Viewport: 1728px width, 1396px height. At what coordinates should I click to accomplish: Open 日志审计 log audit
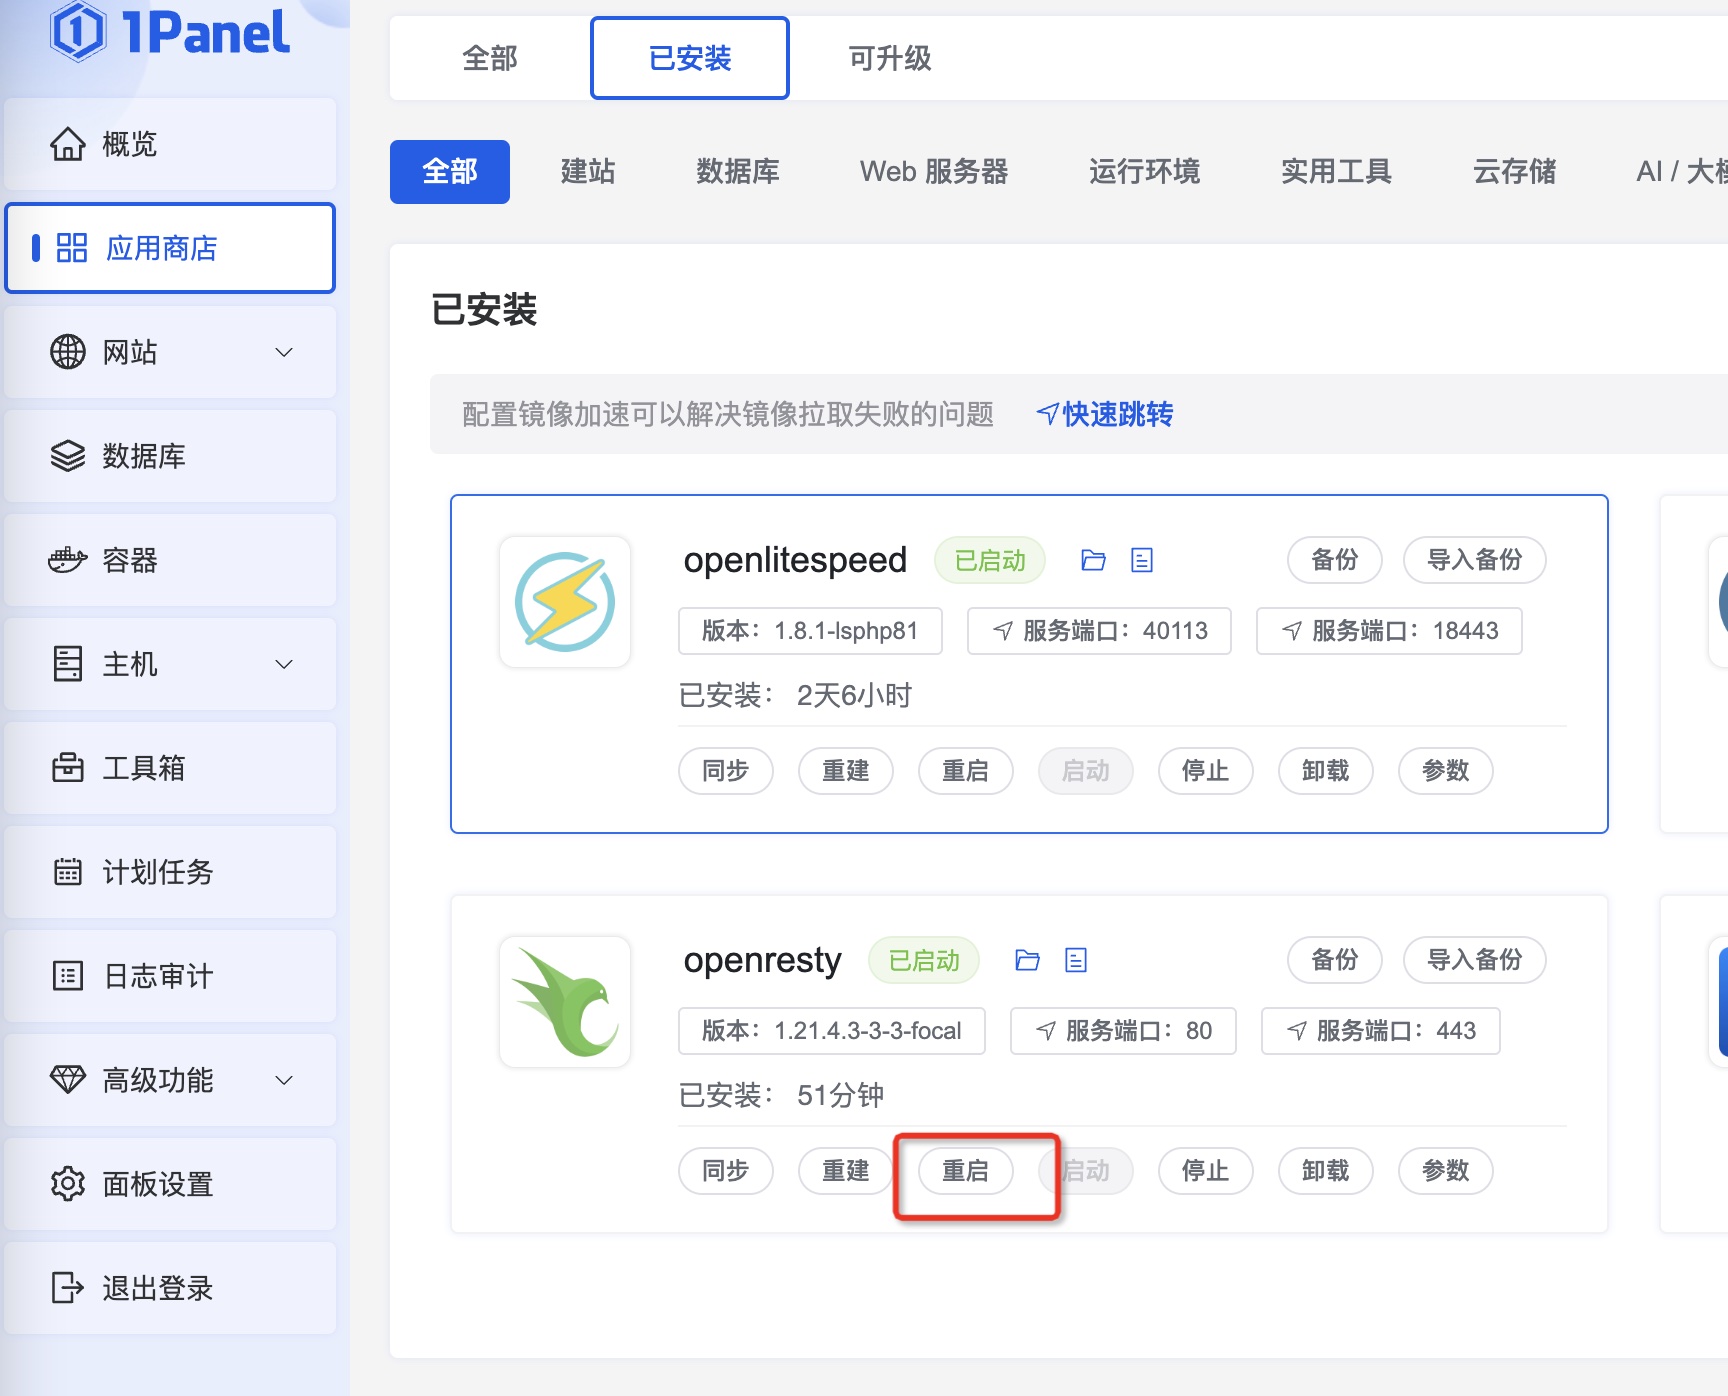click(157, 976)
